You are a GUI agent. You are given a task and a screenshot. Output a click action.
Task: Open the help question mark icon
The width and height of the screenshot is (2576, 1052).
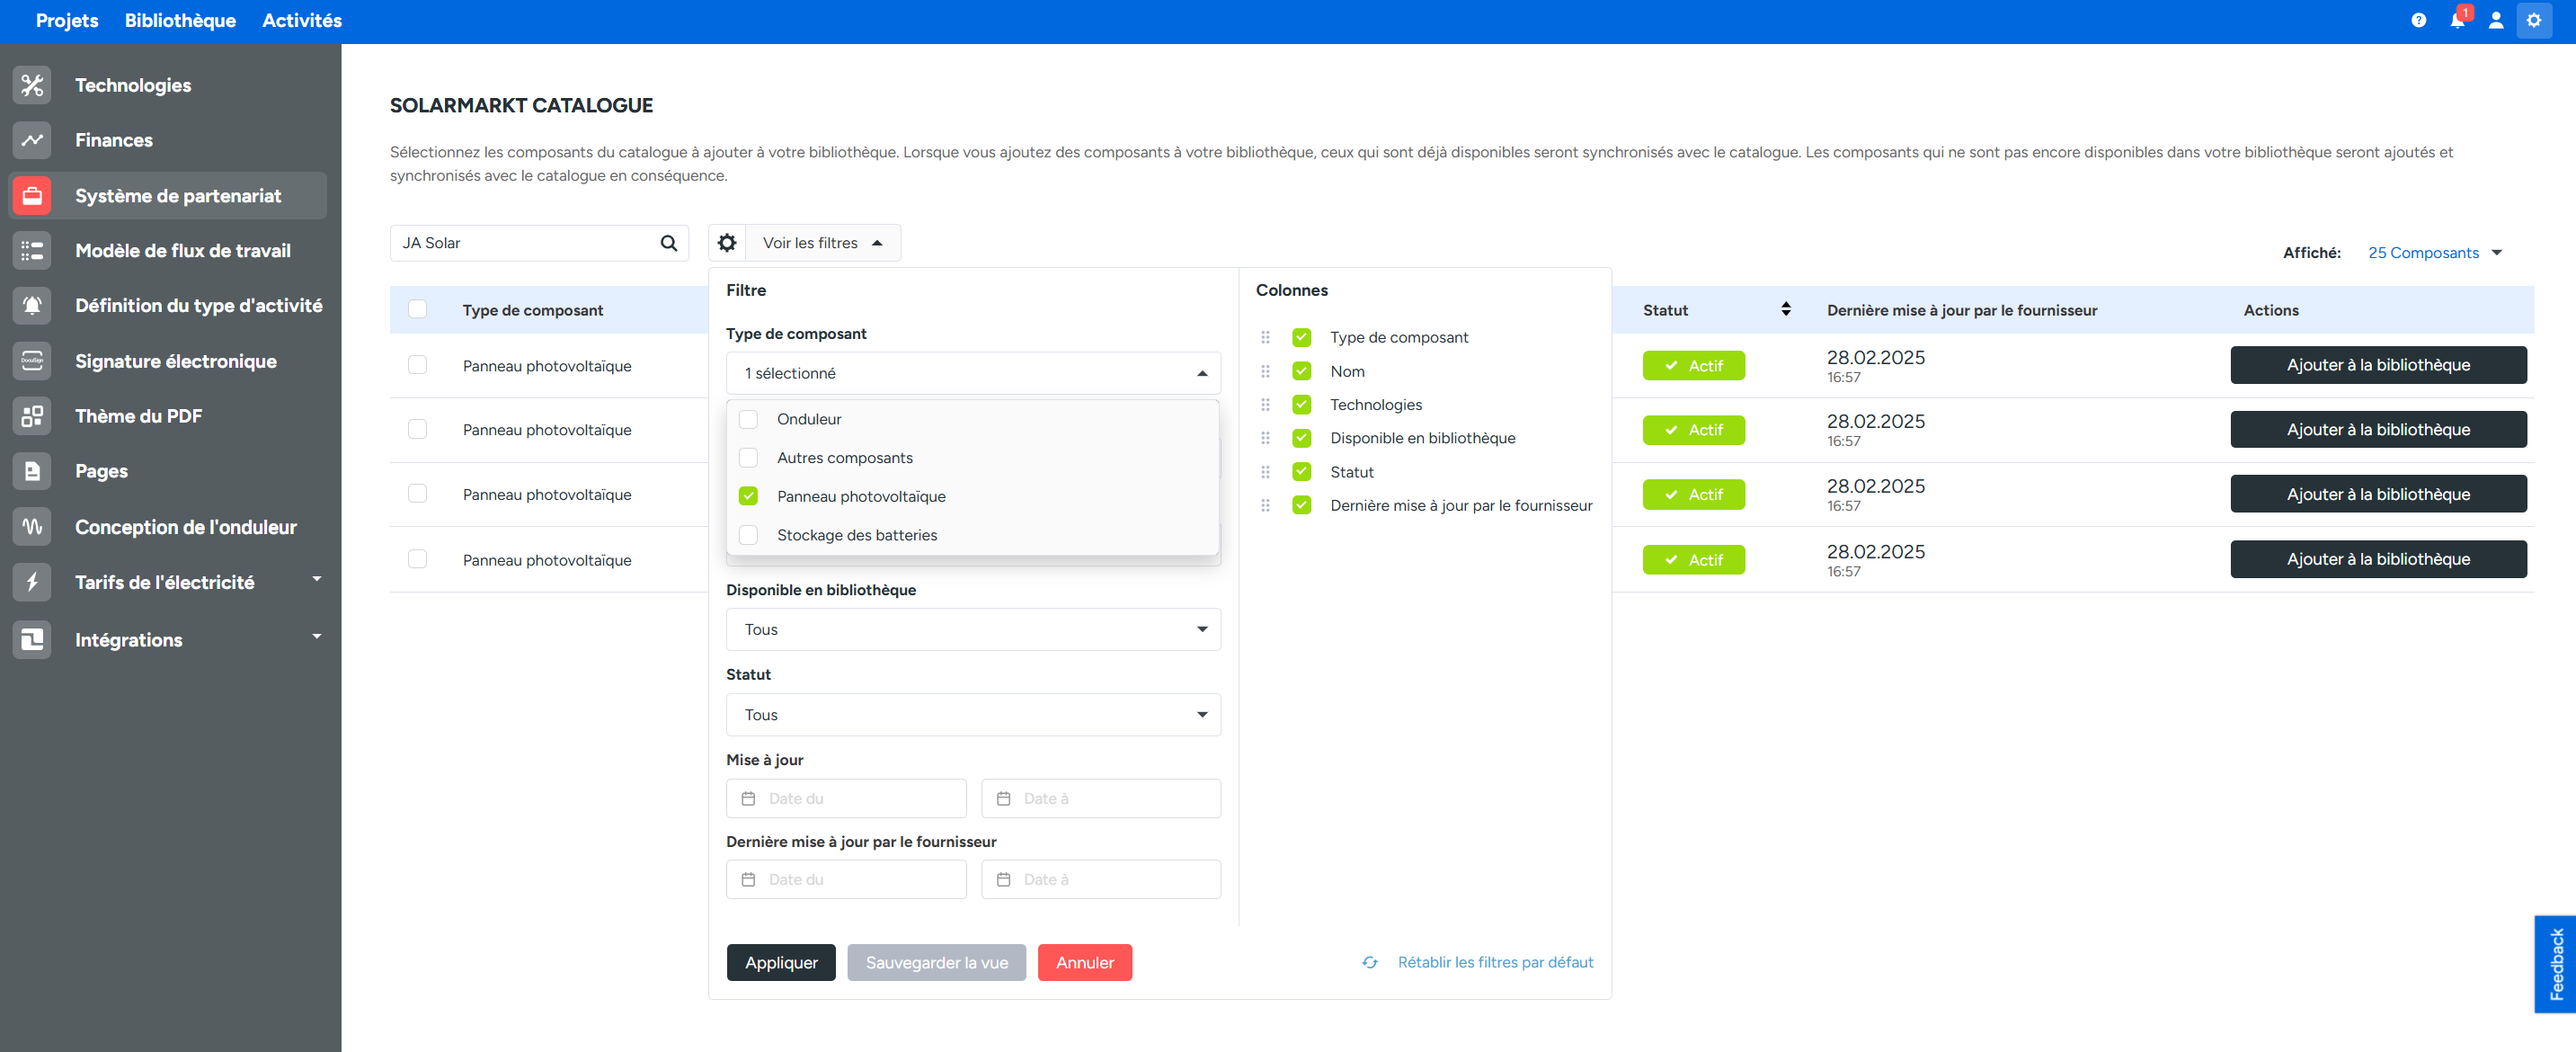(2418, 20)
